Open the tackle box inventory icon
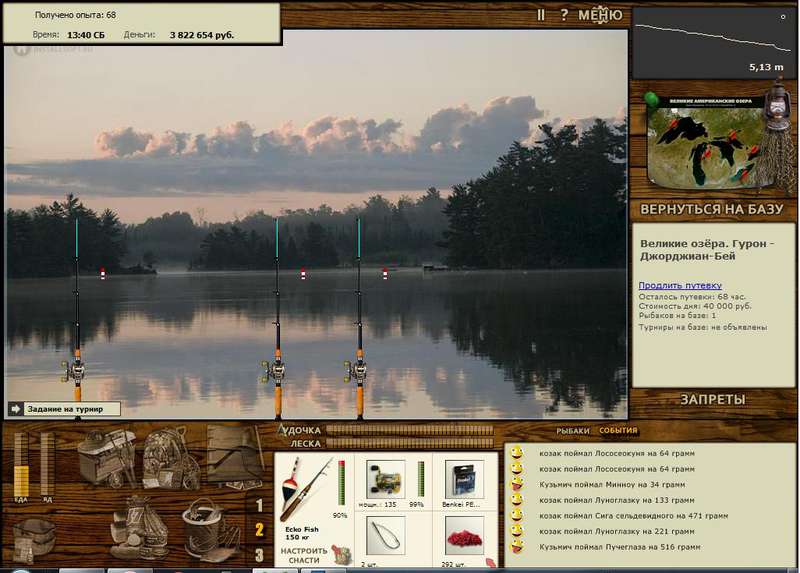This screenshot has width=800, height=573. tap(108, 458)
